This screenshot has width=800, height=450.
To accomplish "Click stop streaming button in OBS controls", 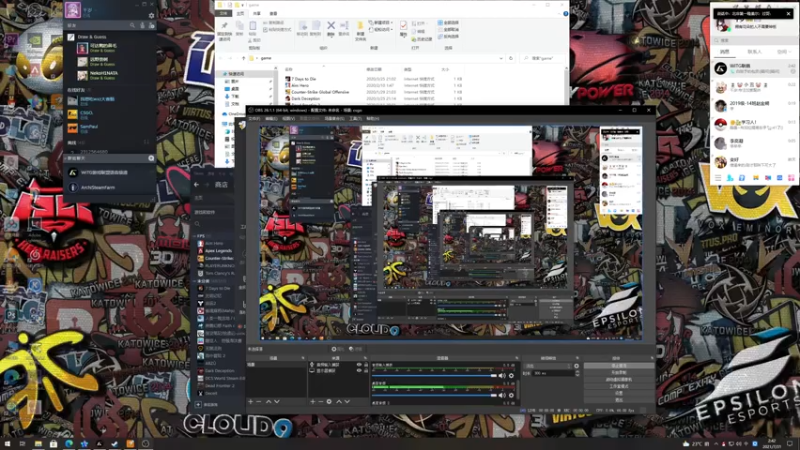I will [619, 366].
